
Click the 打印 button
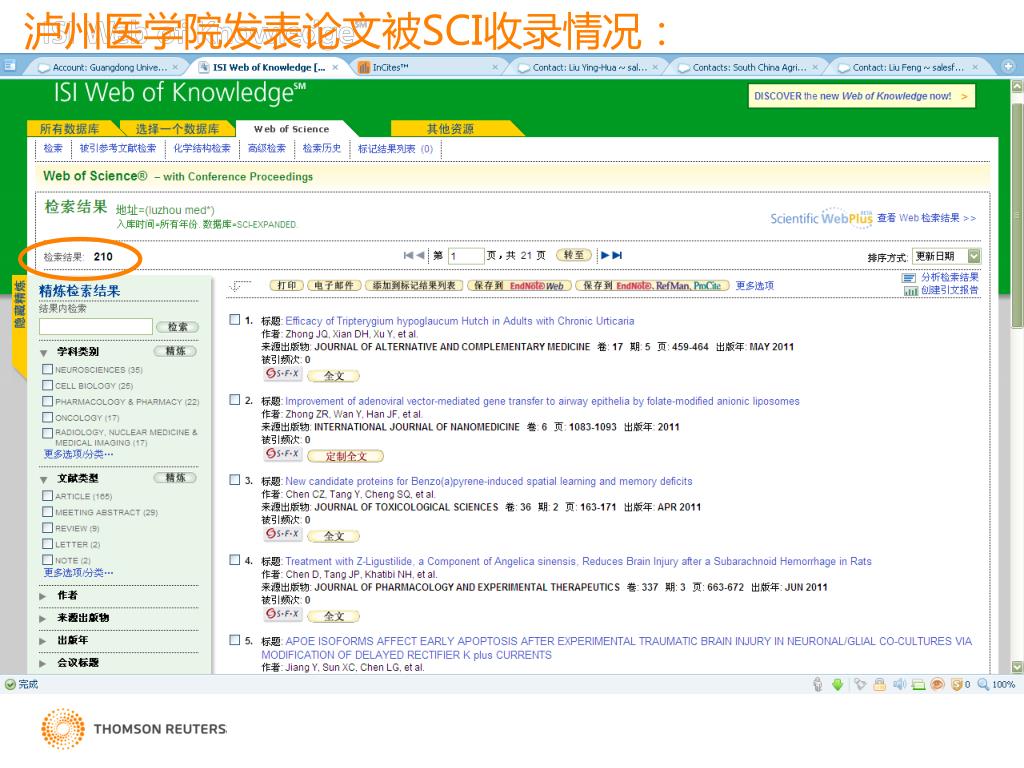[287, 286]
